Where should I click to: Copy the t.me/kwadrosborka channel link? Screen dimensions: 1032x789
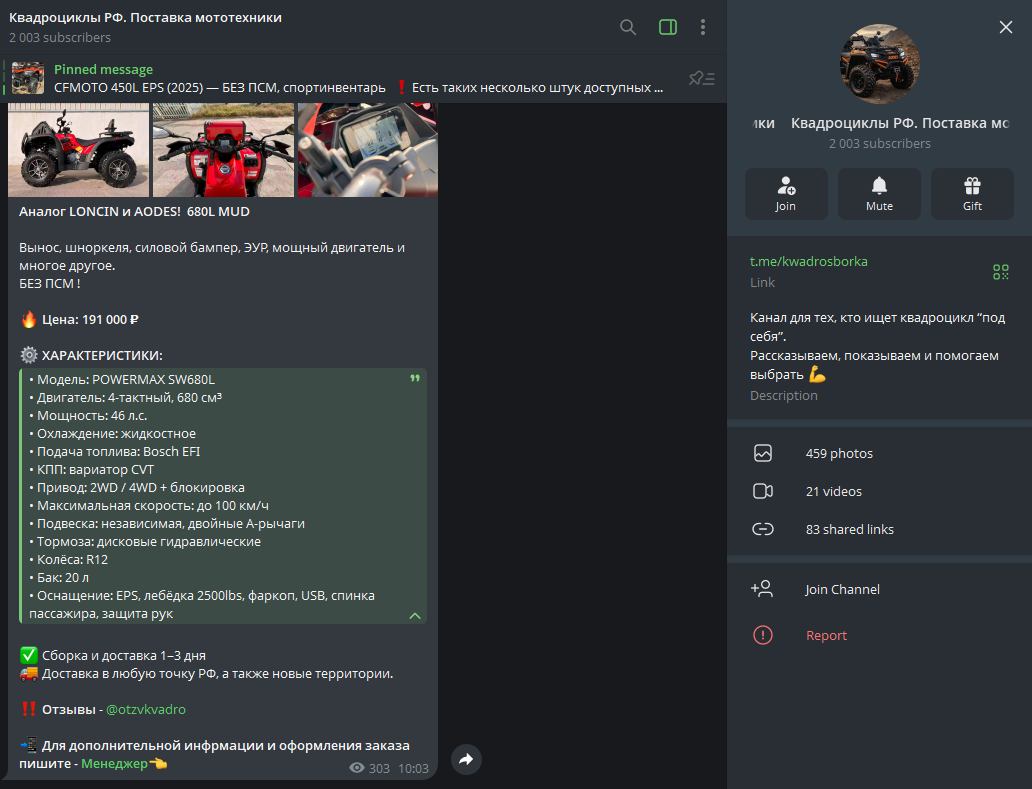808,261
